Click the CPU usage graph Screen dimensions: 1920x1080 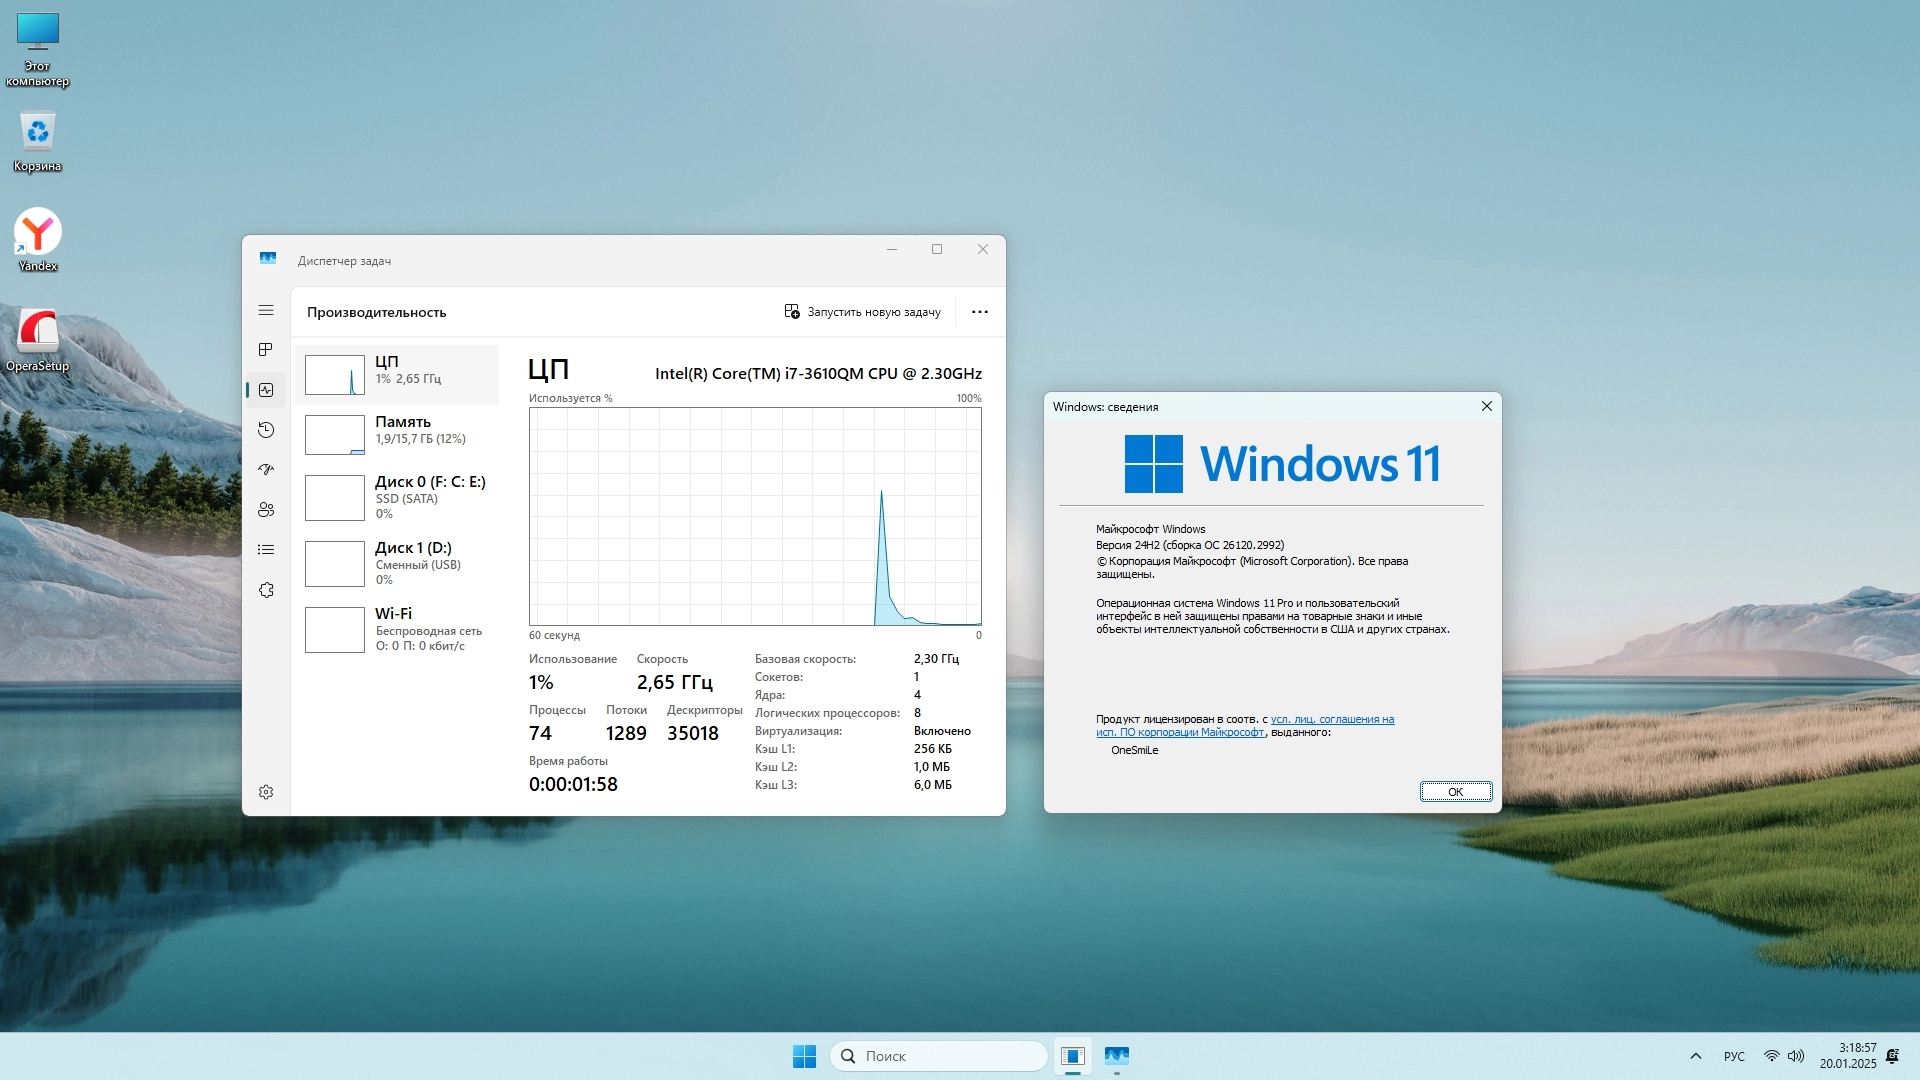[755, 516]
